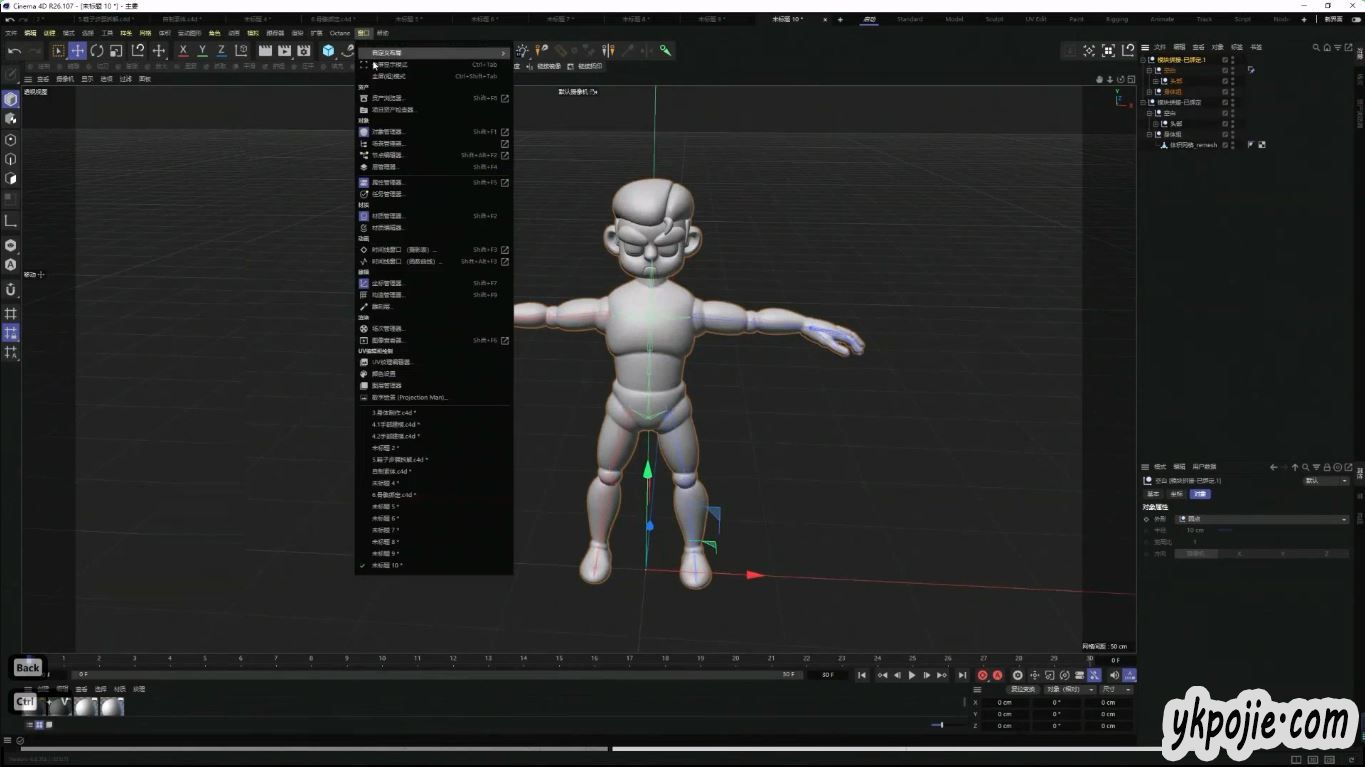Click the Play Forwards button
1365x767 pixels.
pyautogui.click(x=911, y=675)
